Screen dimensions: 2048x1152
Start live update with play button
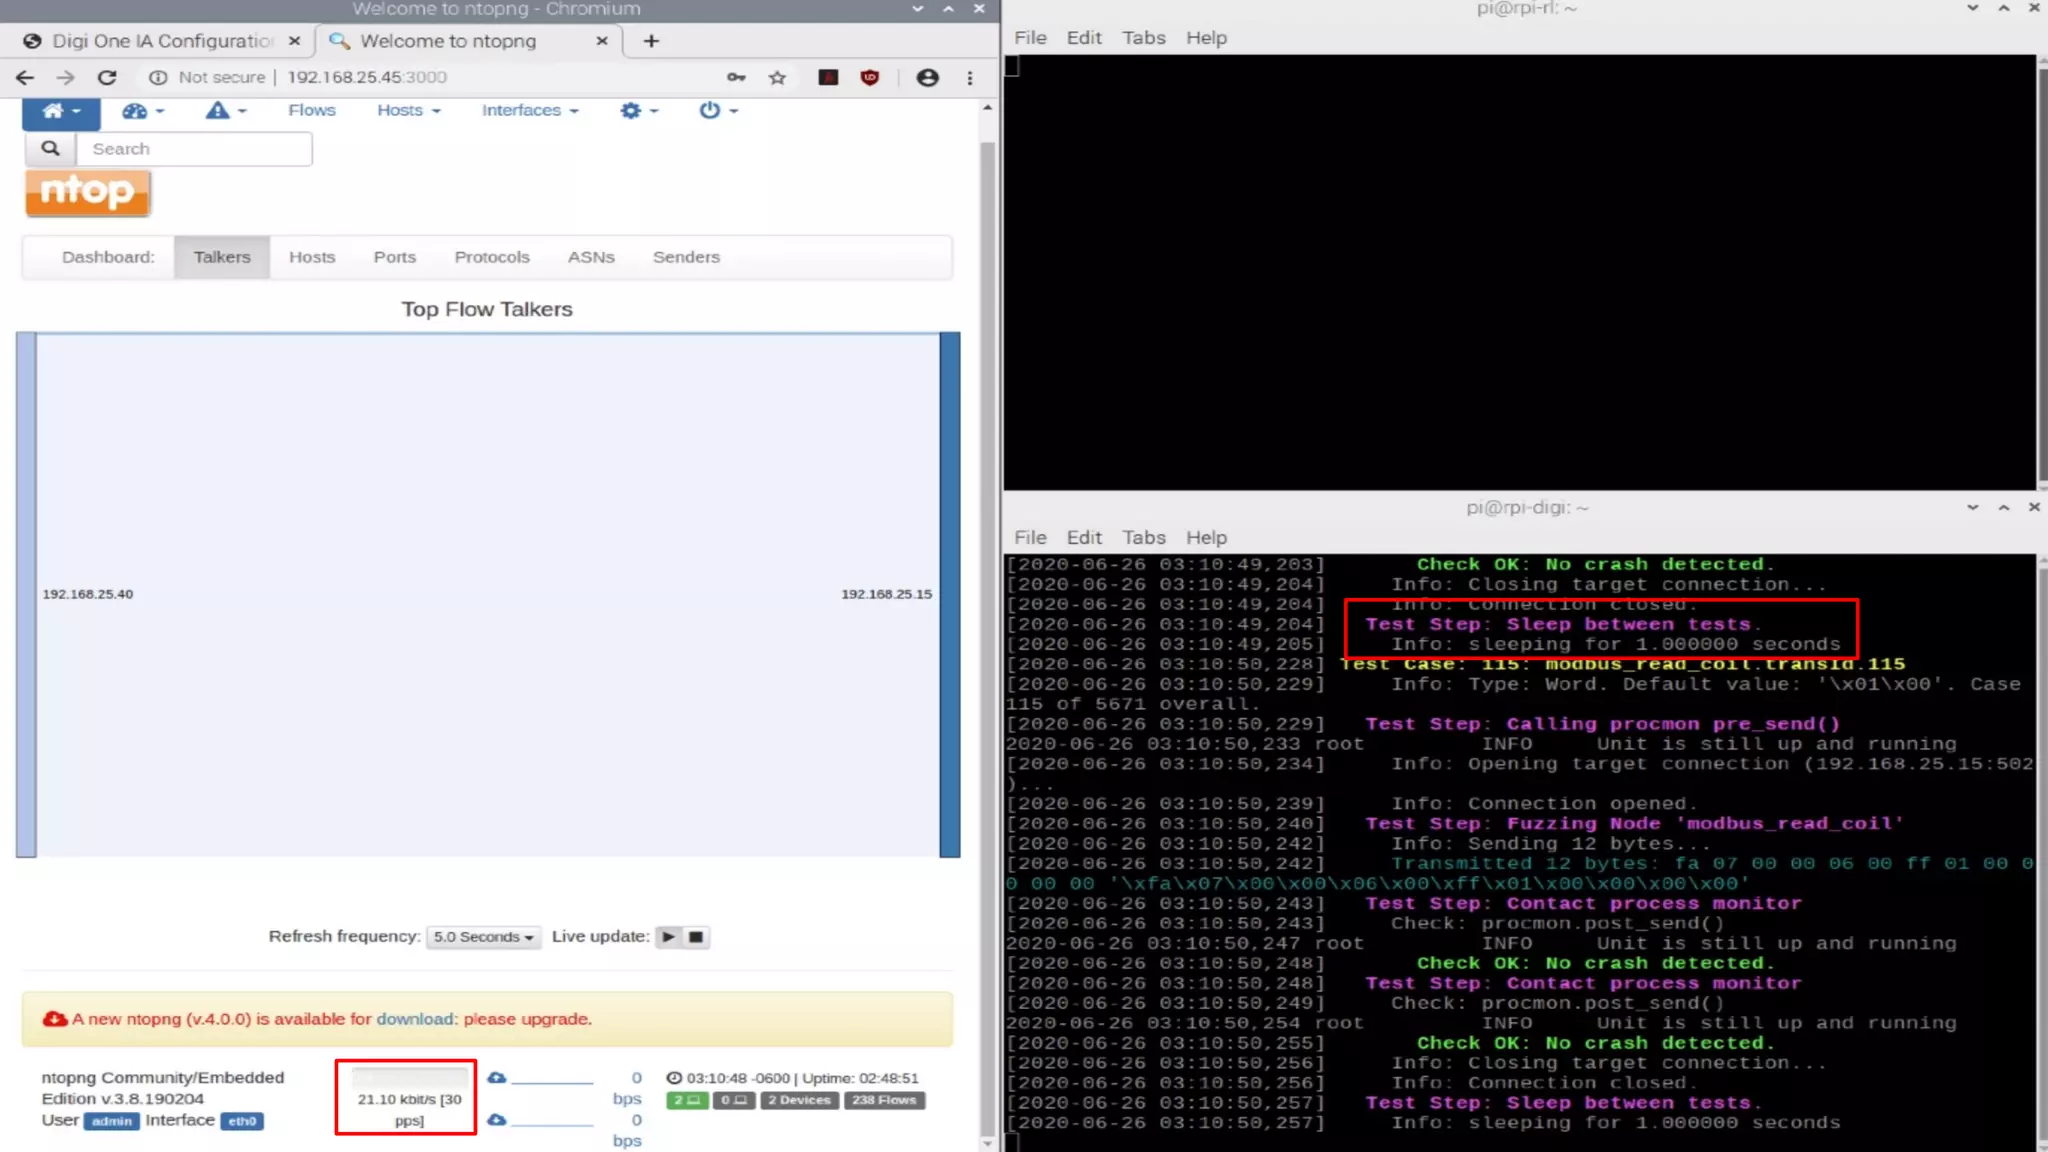tap(668, 937)
